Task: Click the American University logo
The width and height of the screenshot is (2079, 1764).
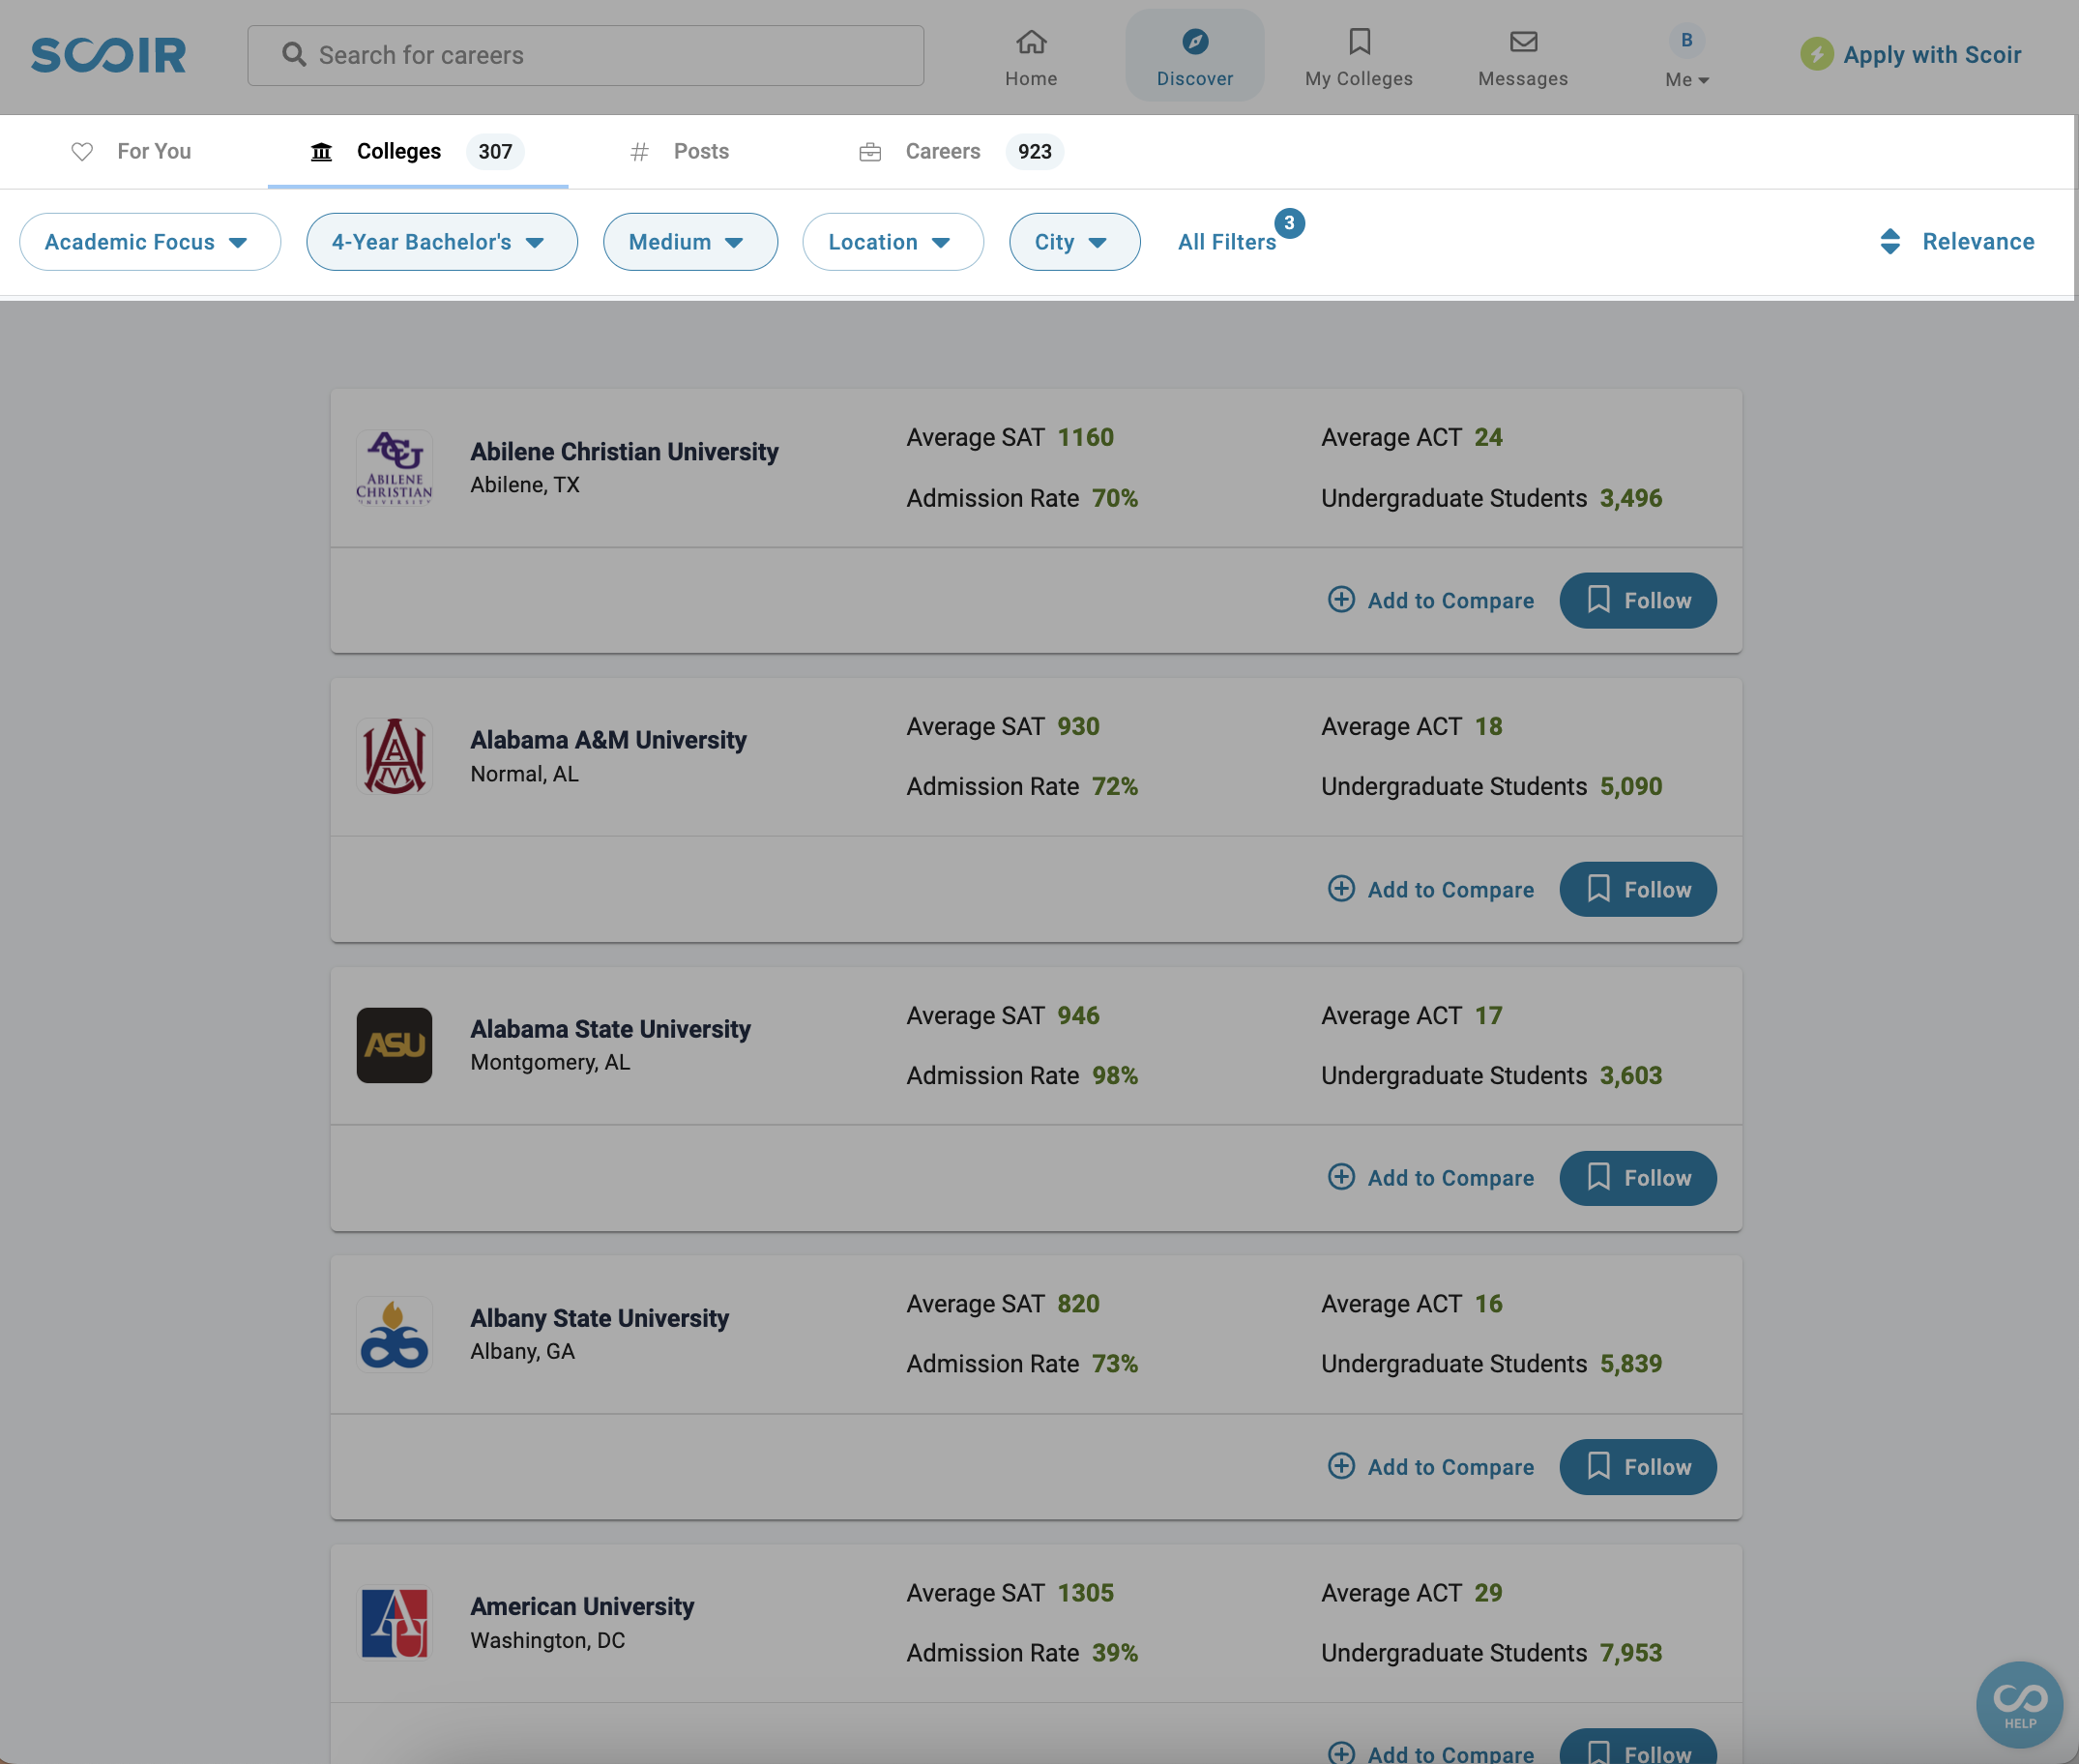Action: [x=394, y=1622]
